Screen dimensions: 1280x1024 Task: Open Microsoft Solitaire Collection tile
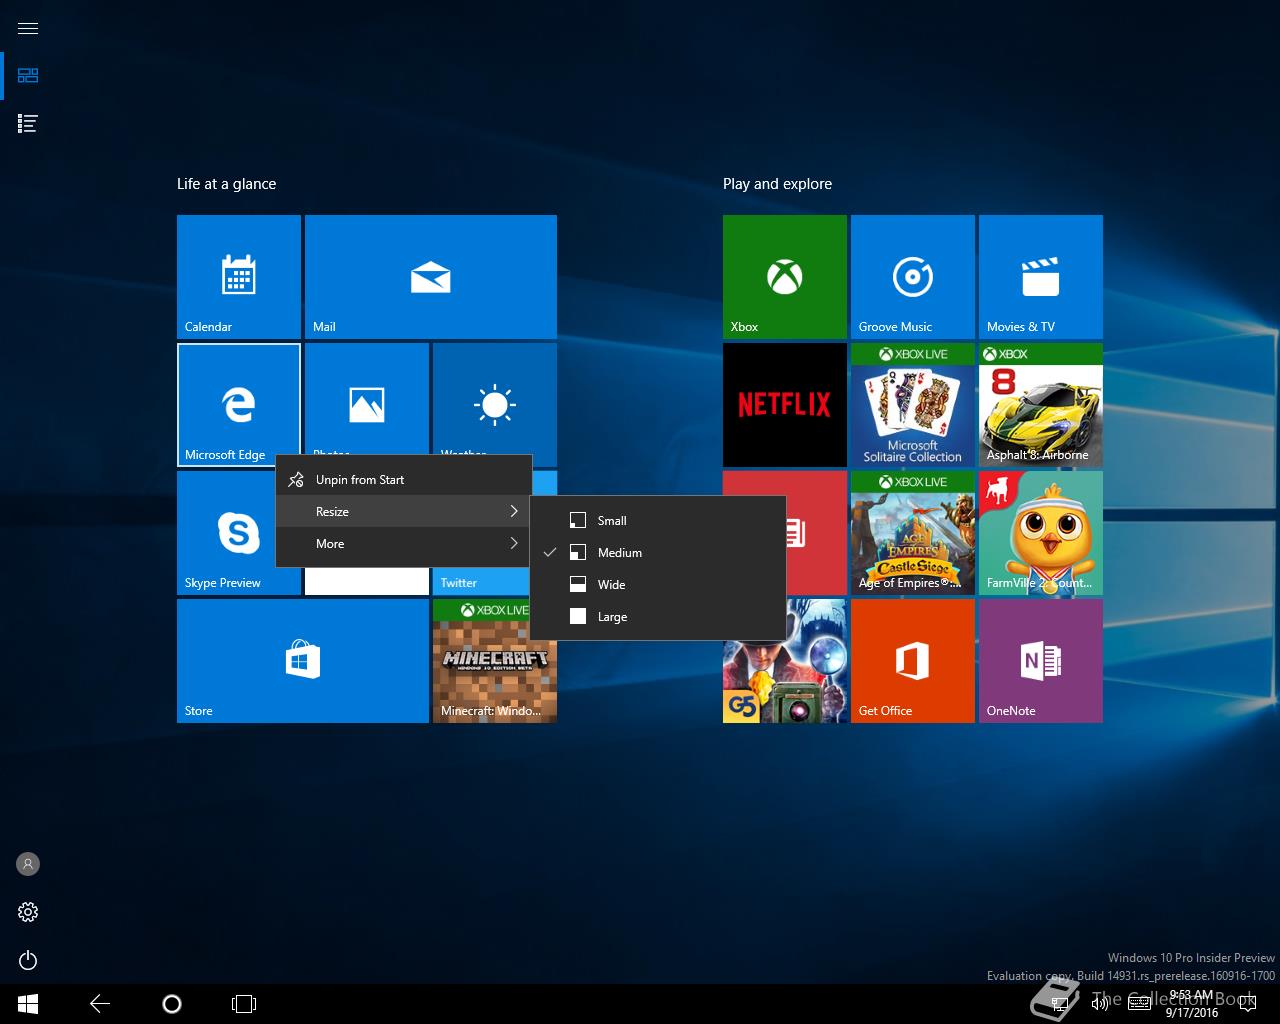click(x=913, y=405)
